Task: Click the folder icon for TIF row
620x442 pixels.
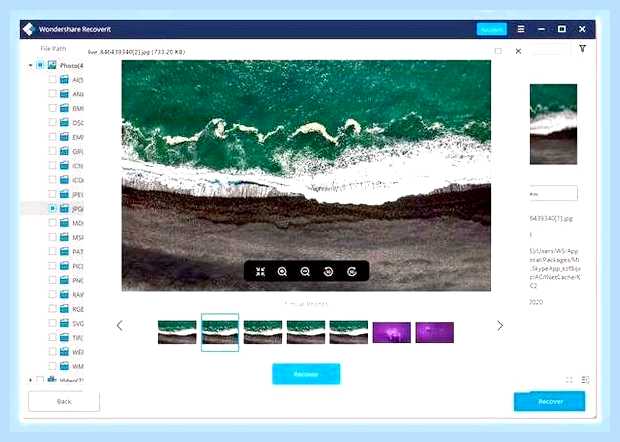Action: point(64,337)
